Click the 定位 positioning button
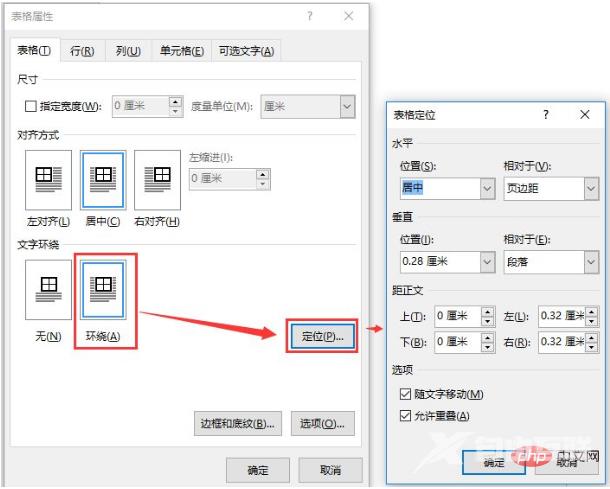 click(322, 337)
